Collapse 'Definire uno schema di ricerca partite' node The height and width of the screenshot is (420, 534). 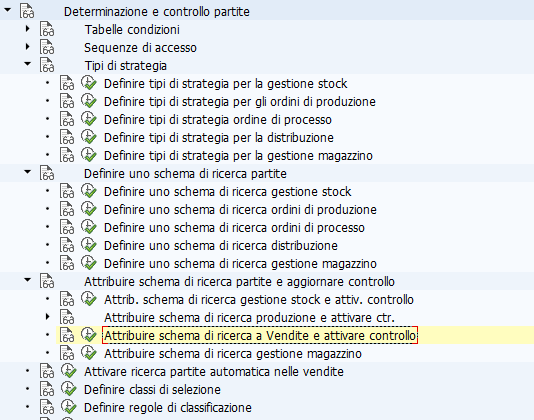[28, 172]
